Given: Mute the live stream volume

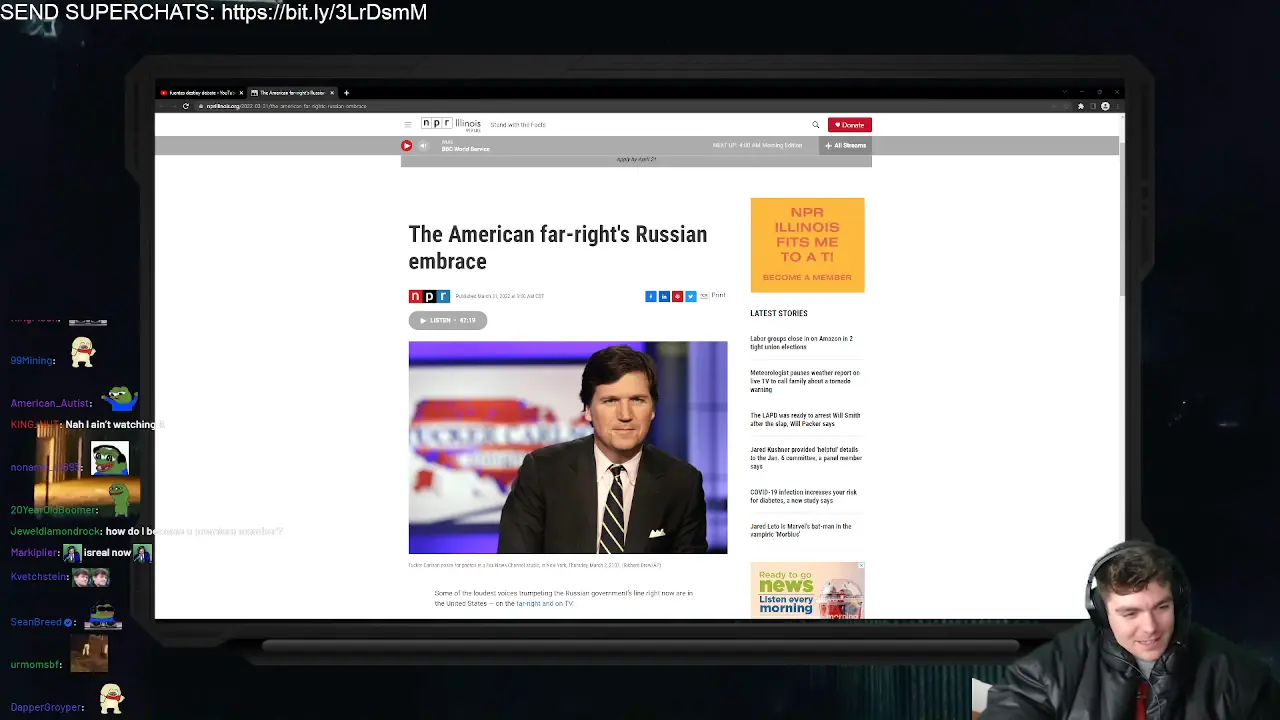Looking at the screenshot, I should (x=423, y=146).
